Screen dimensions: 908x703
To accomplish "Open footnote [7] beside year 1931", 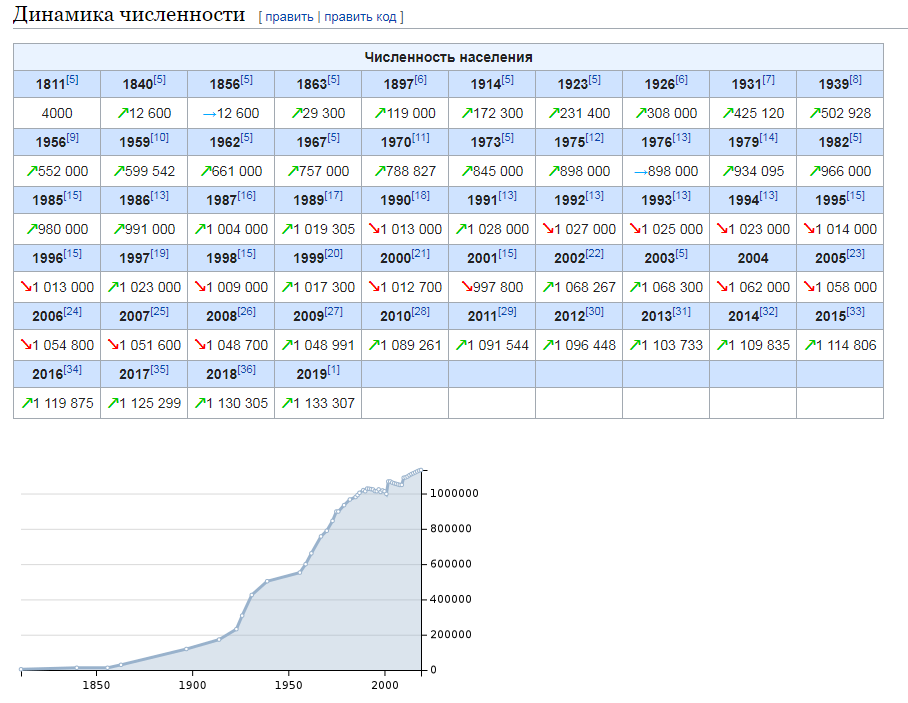I will point(768,80).
